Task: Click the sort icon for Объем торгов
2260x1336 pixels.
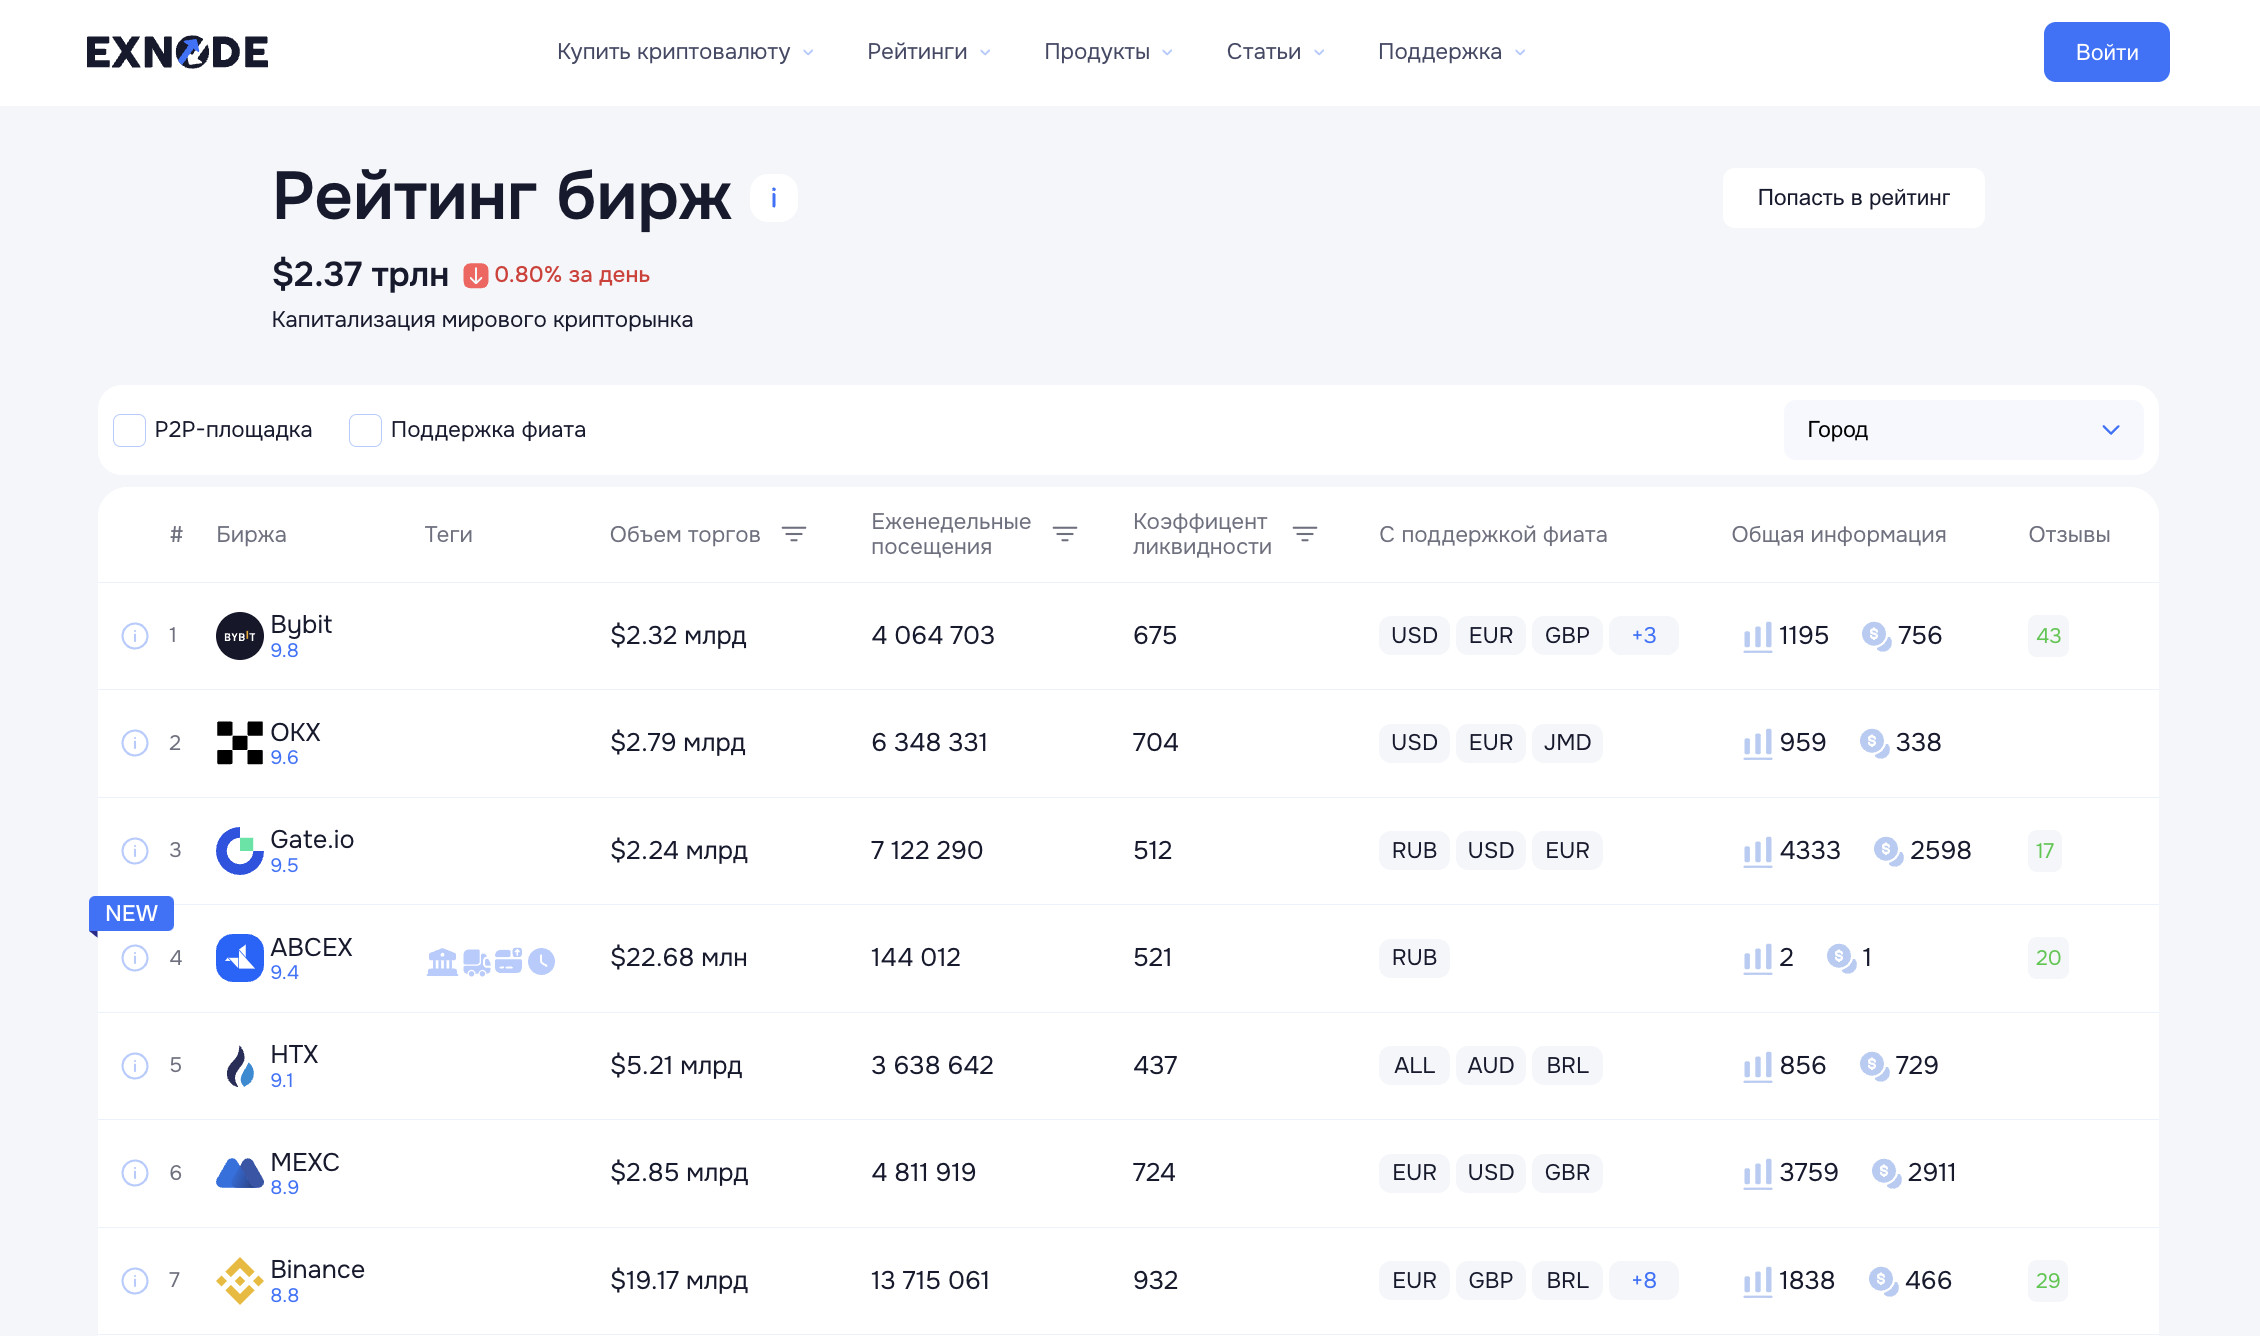Action: tap(793, 534)
